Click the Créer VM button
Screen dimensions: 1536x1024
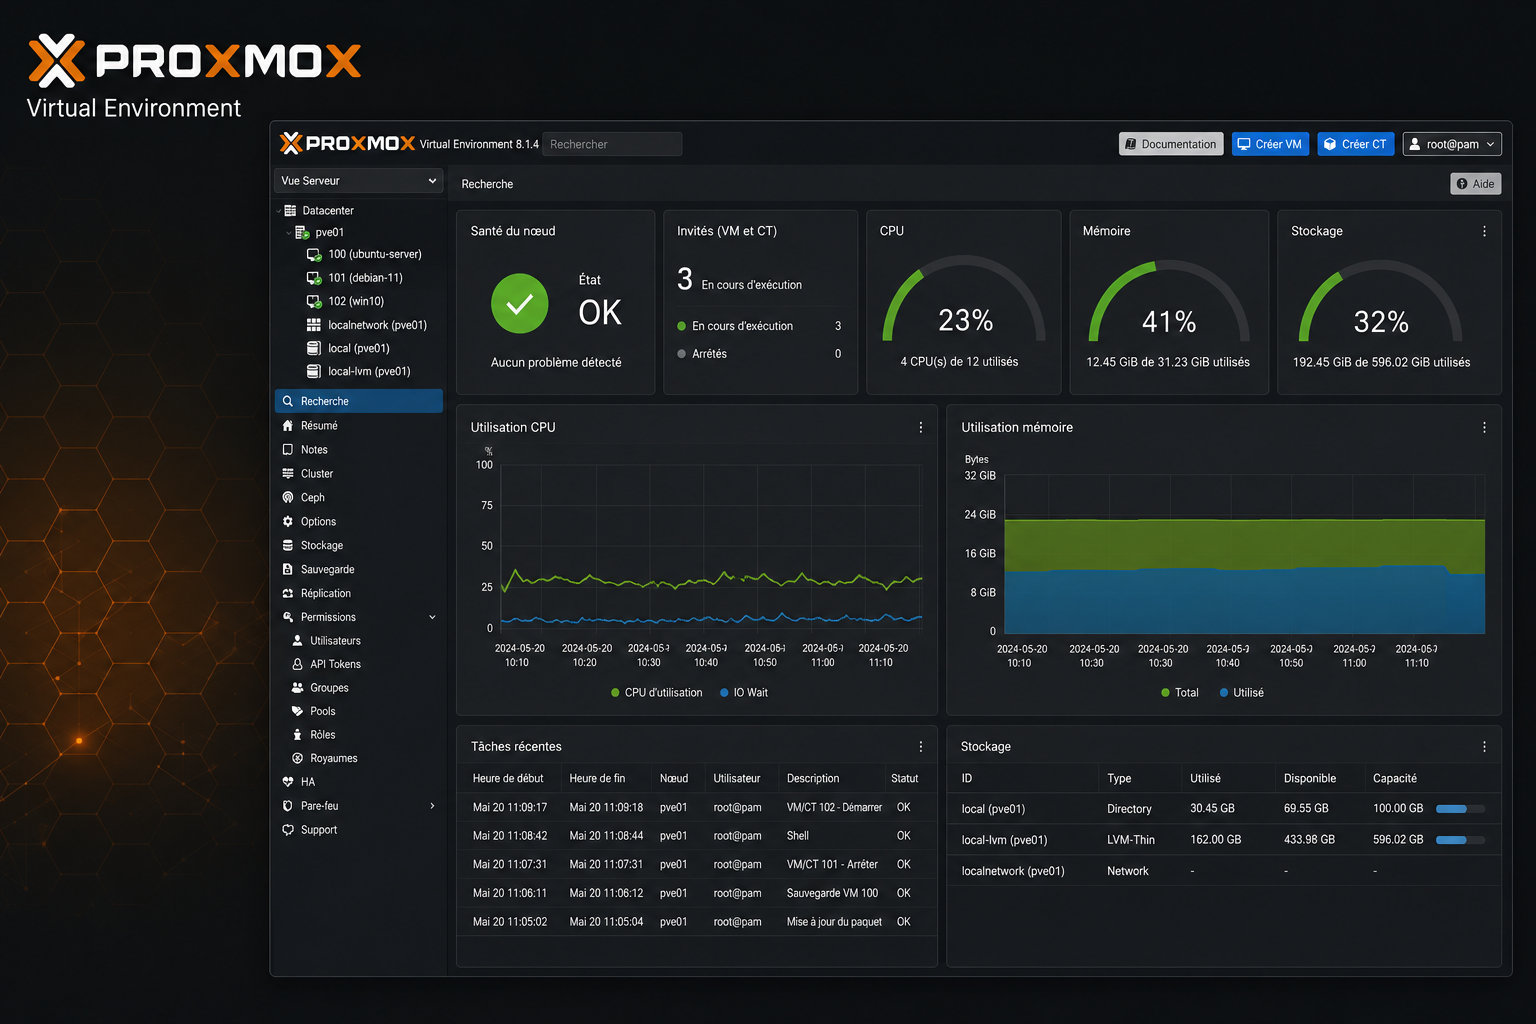[x=1270, y=144]
